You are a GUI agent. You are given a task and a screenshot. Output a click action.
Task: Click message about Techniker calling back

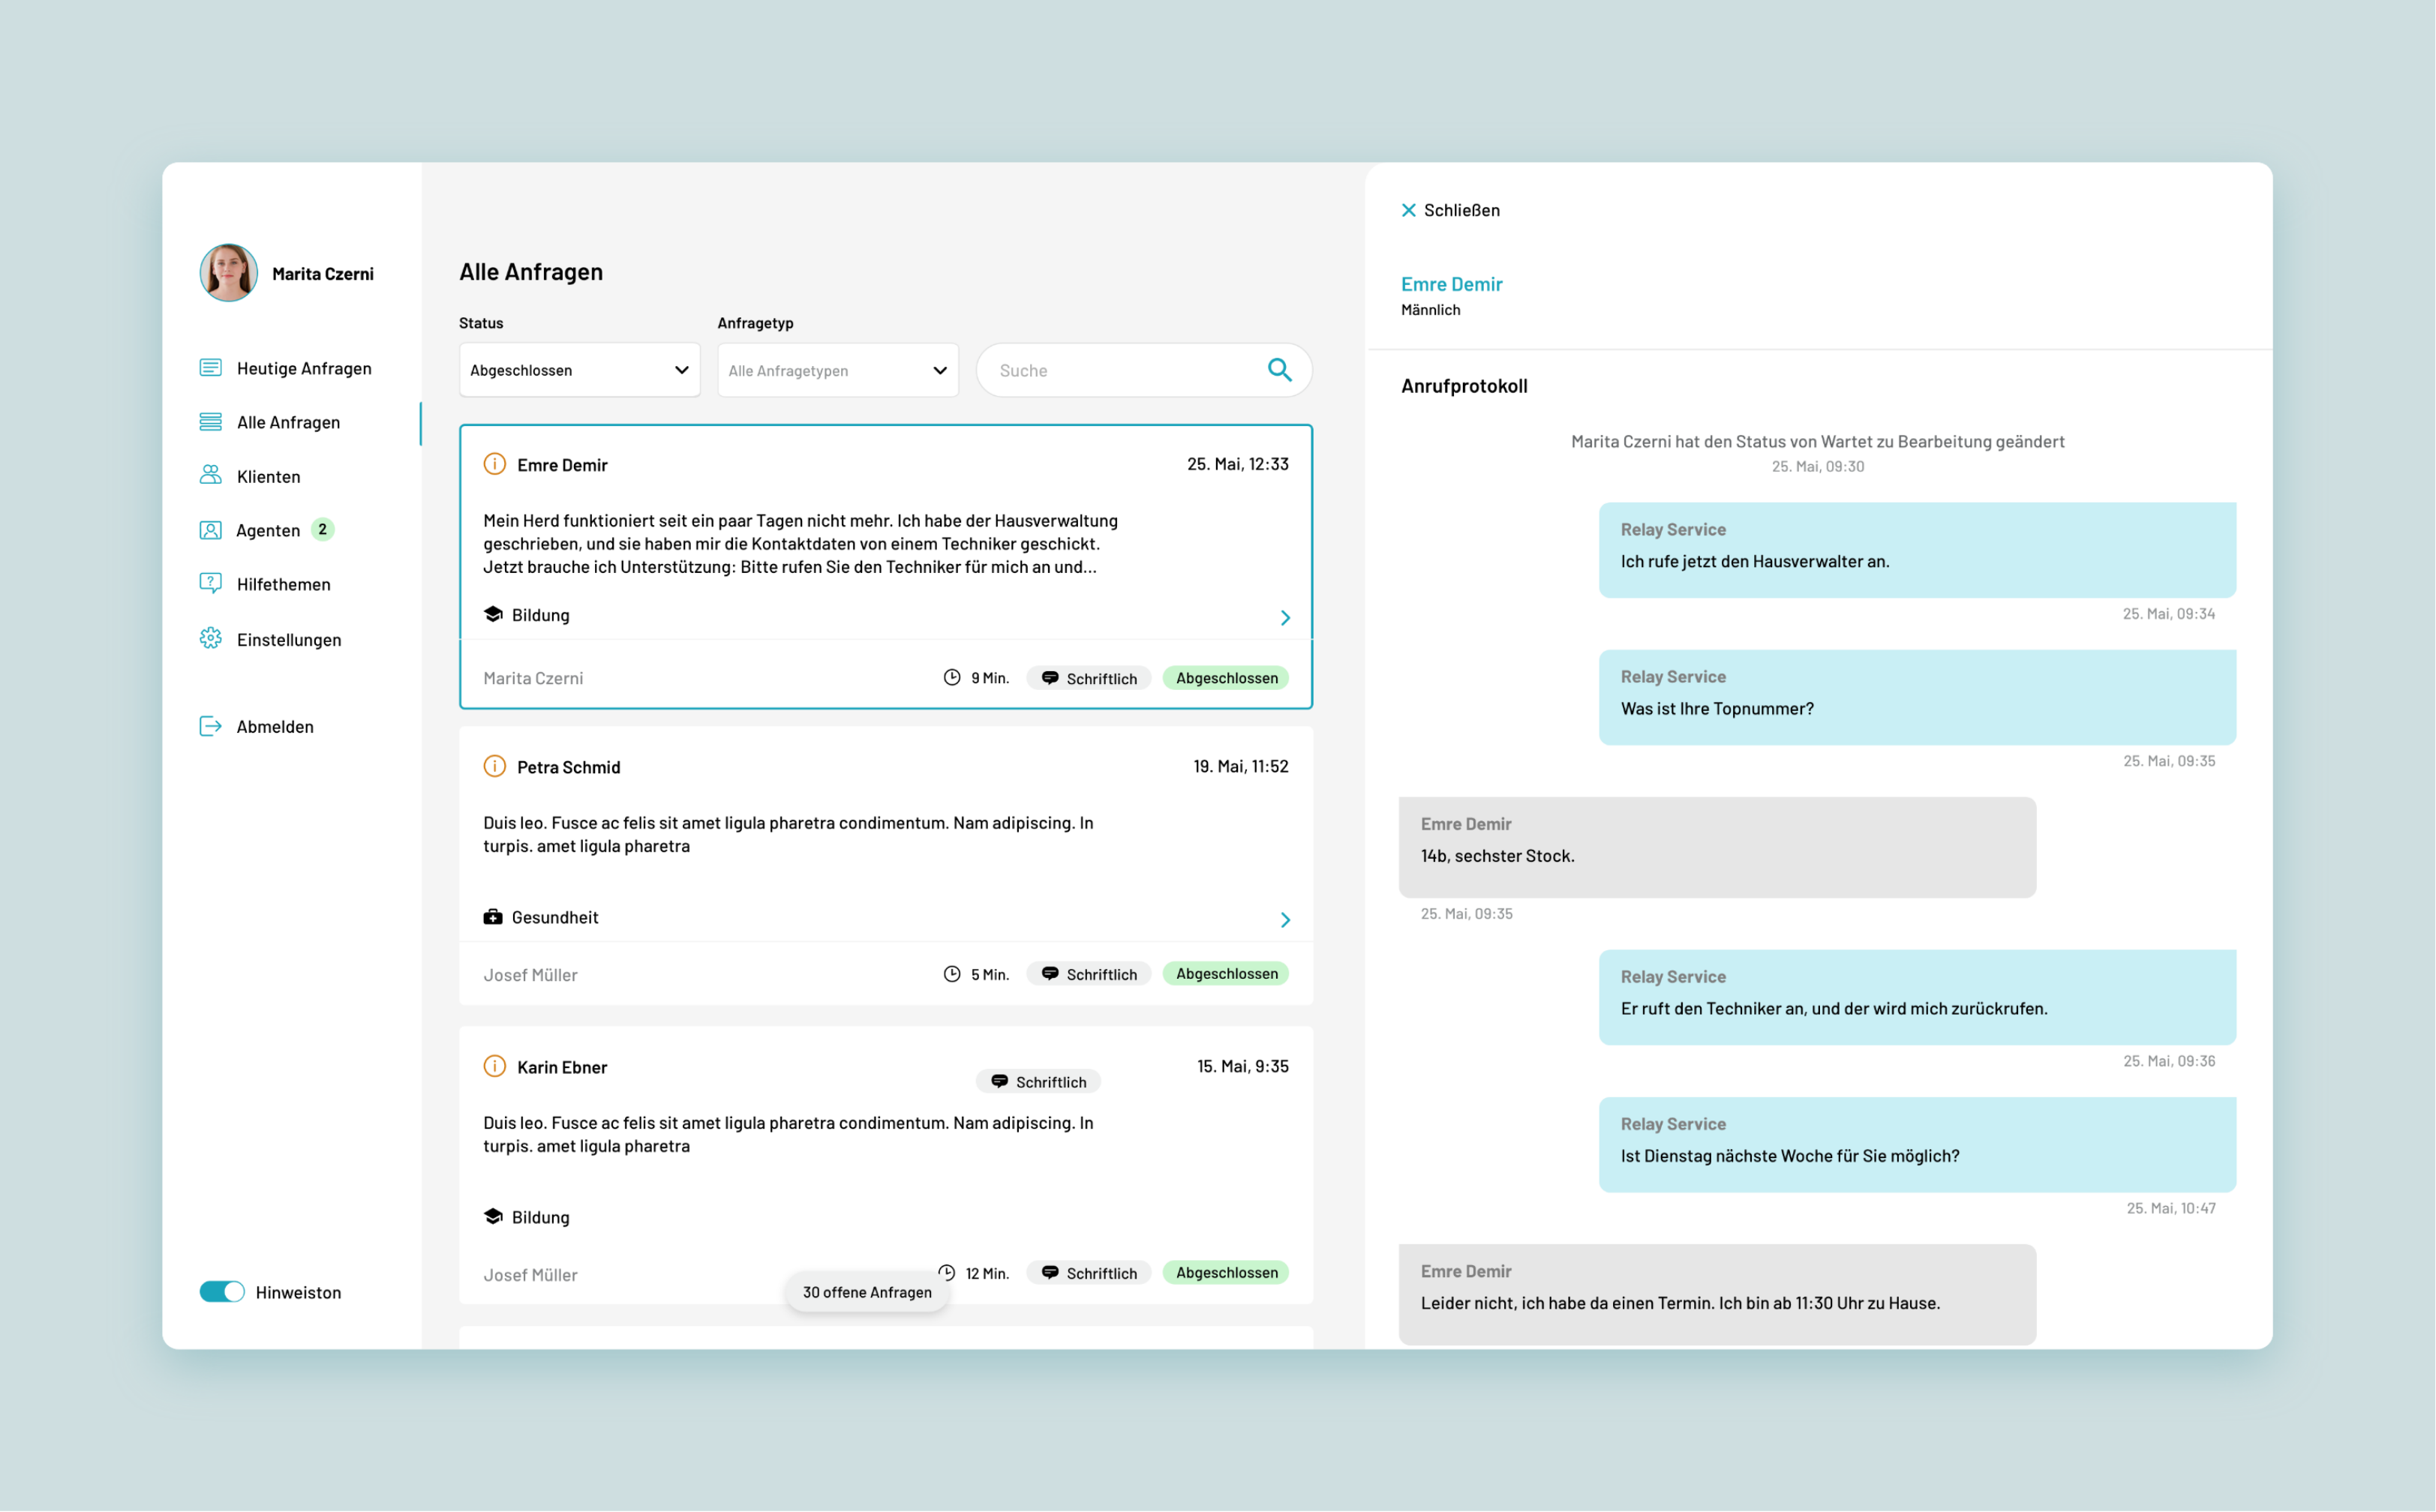[x=1917, y=997]
